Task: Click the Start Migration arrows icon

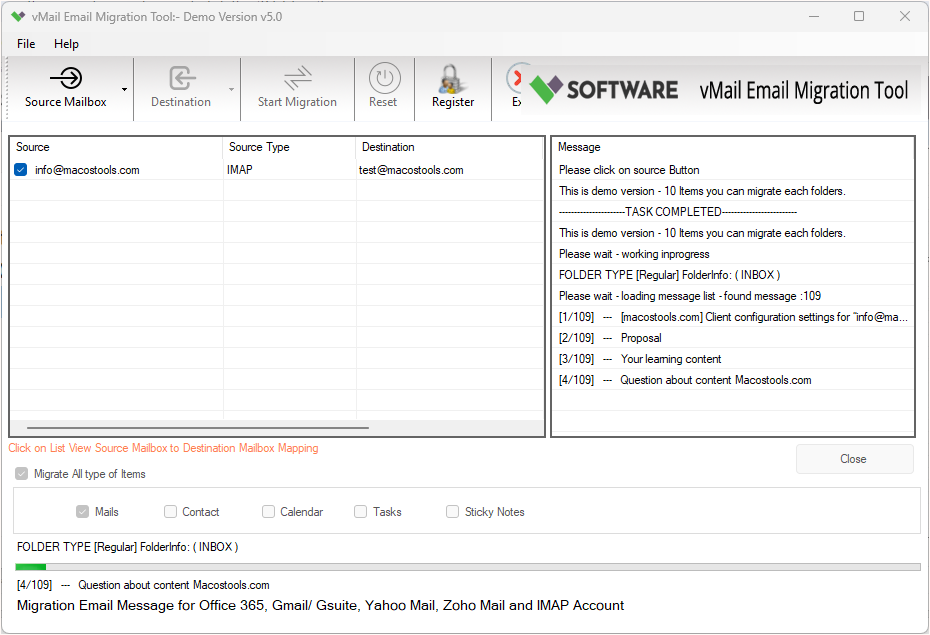Action: (x=297, y=78)
